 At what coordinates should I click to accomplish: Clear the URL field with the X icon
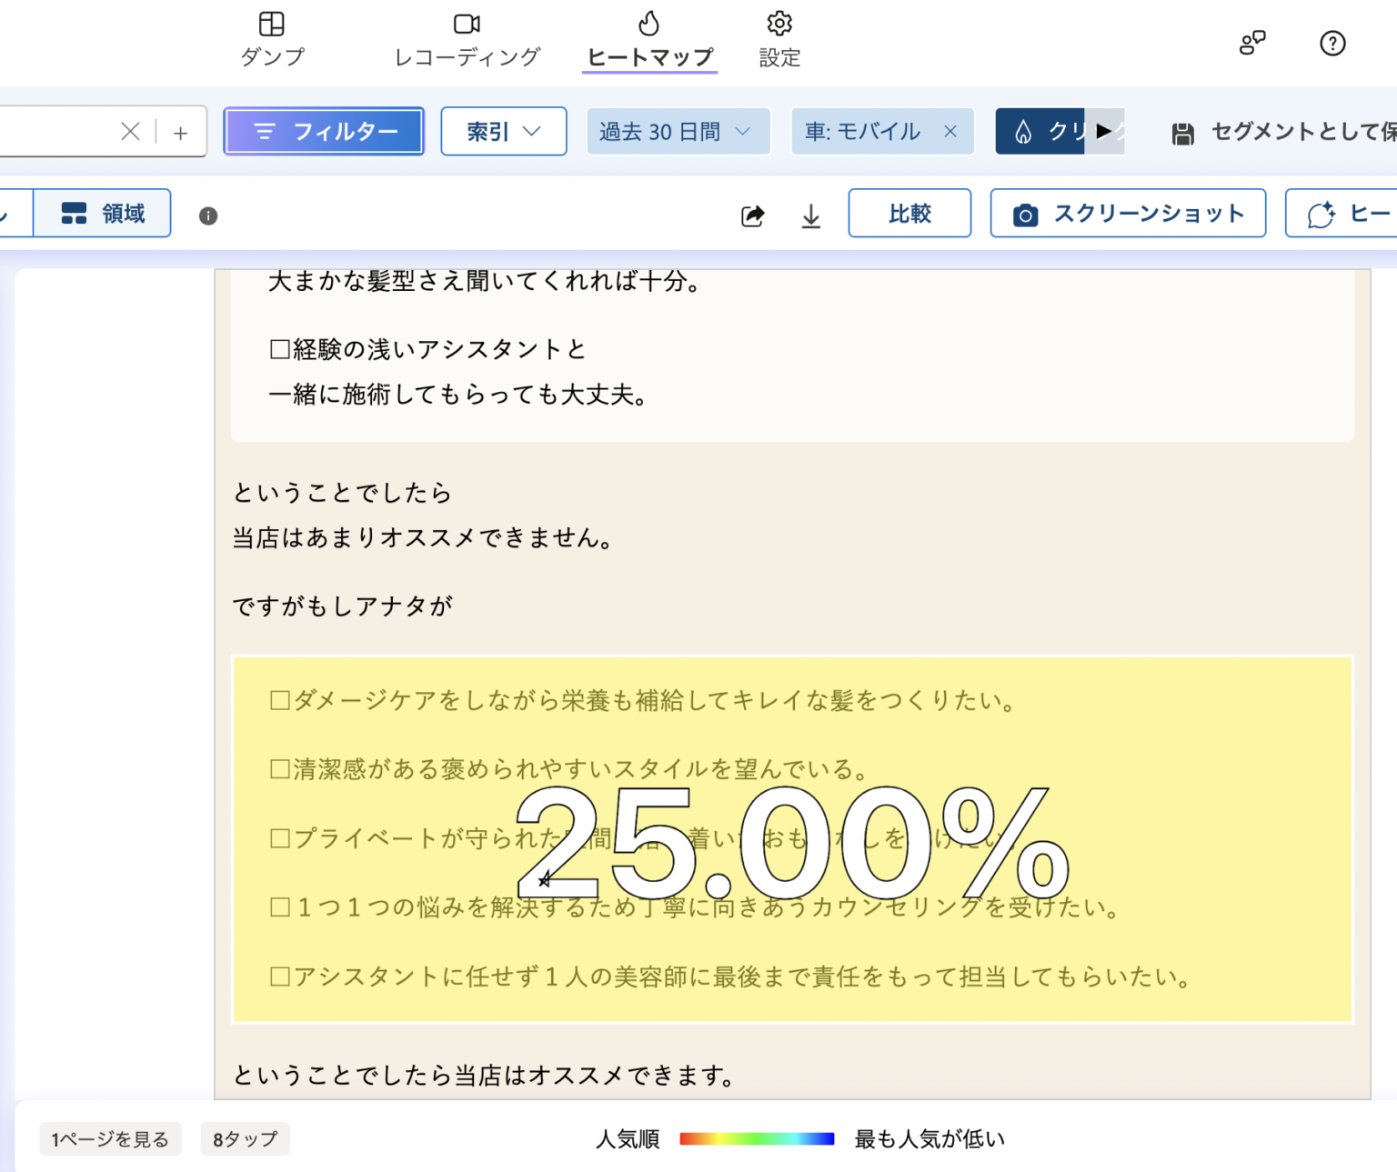[x=130, y=132]
